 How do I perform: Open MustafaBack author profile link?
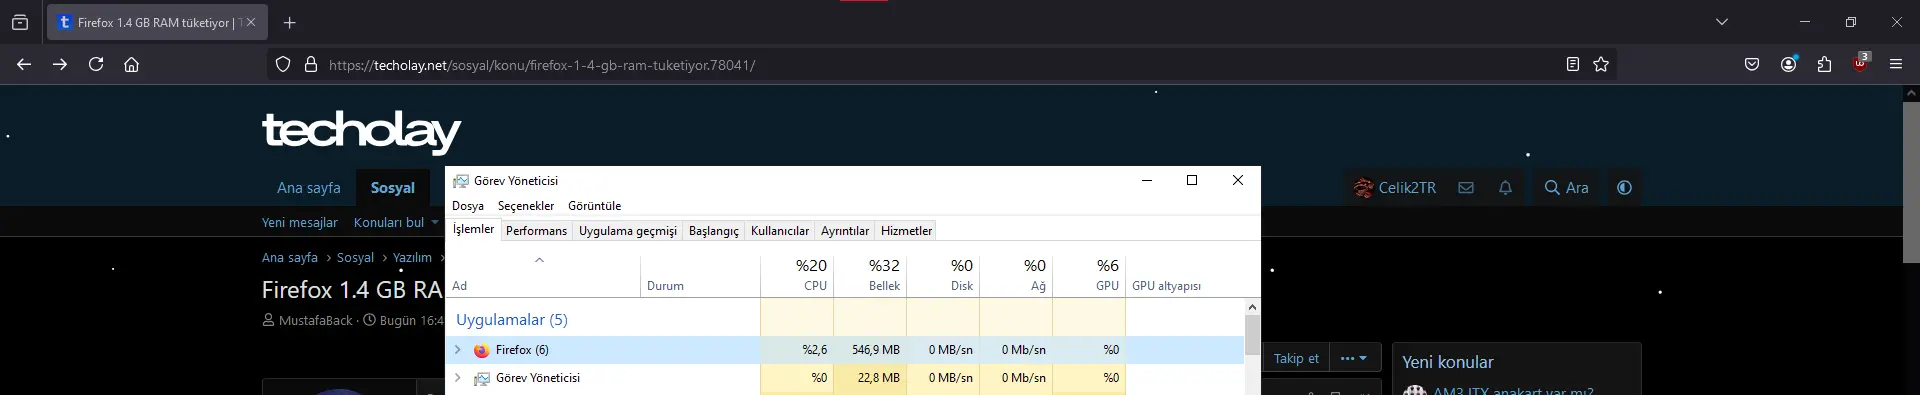click(x=316, y=320)
